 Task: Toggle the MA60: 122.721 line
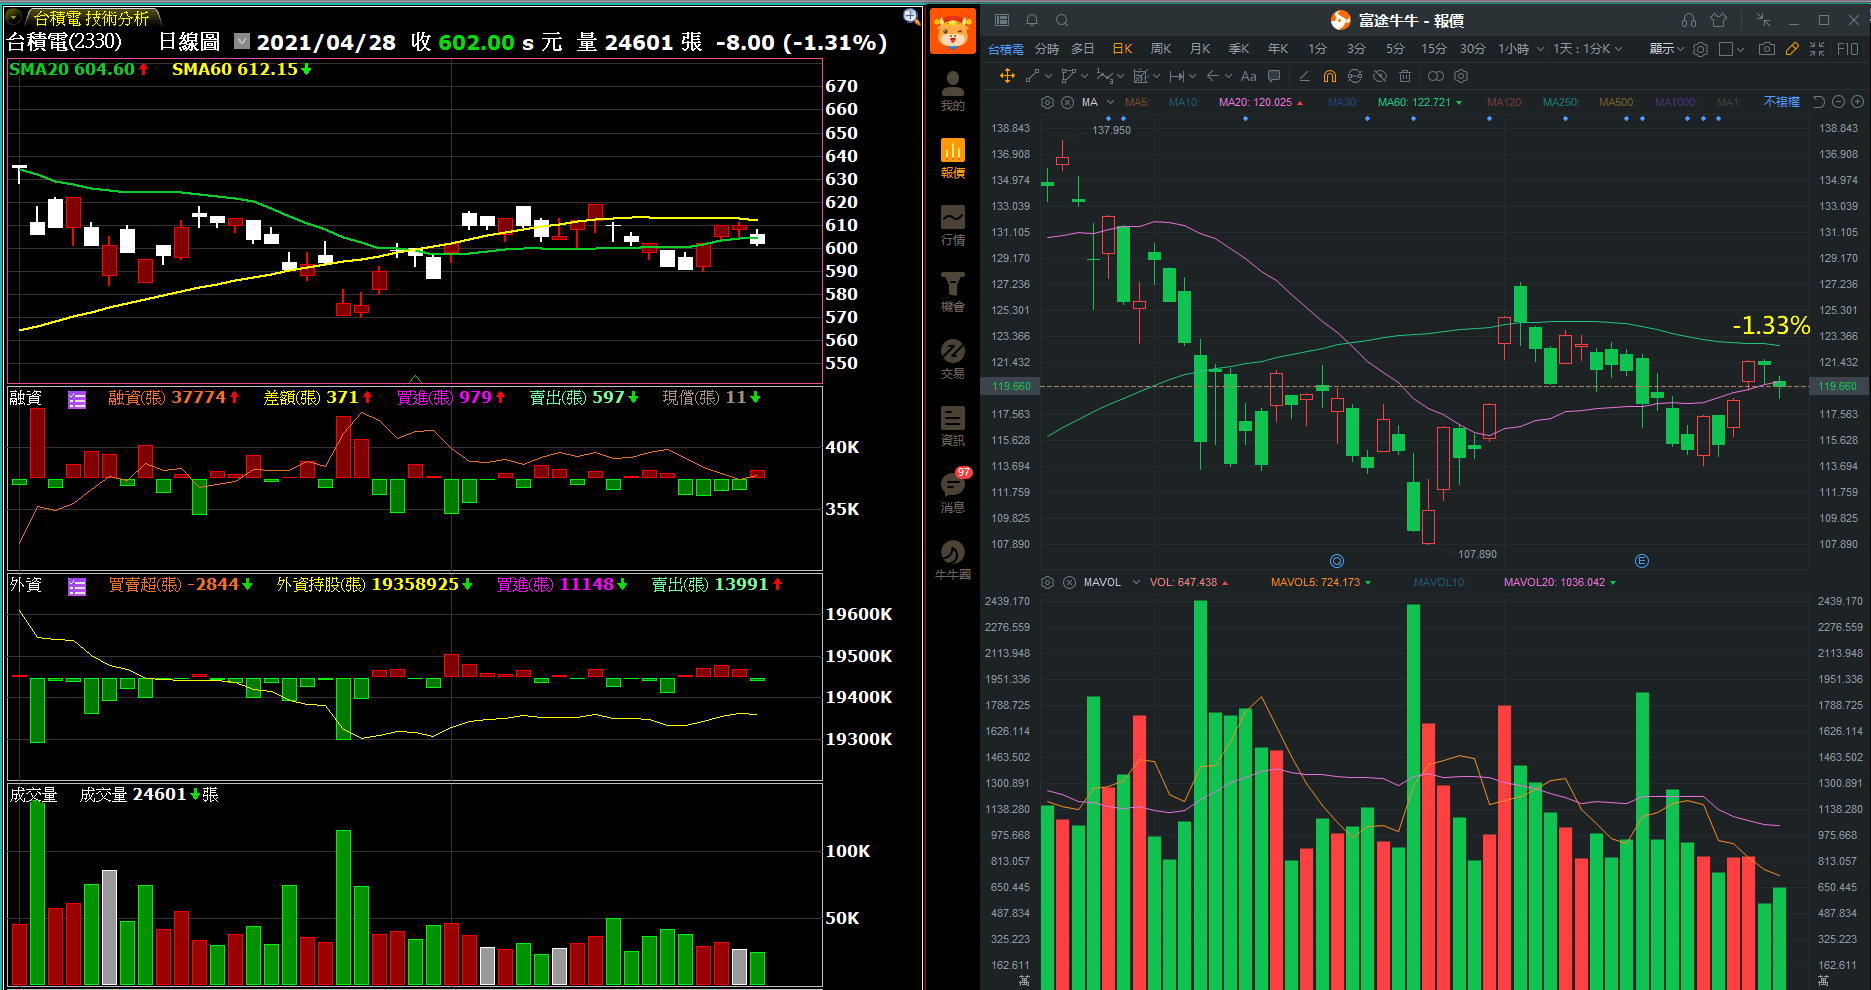coord(1419,102)
